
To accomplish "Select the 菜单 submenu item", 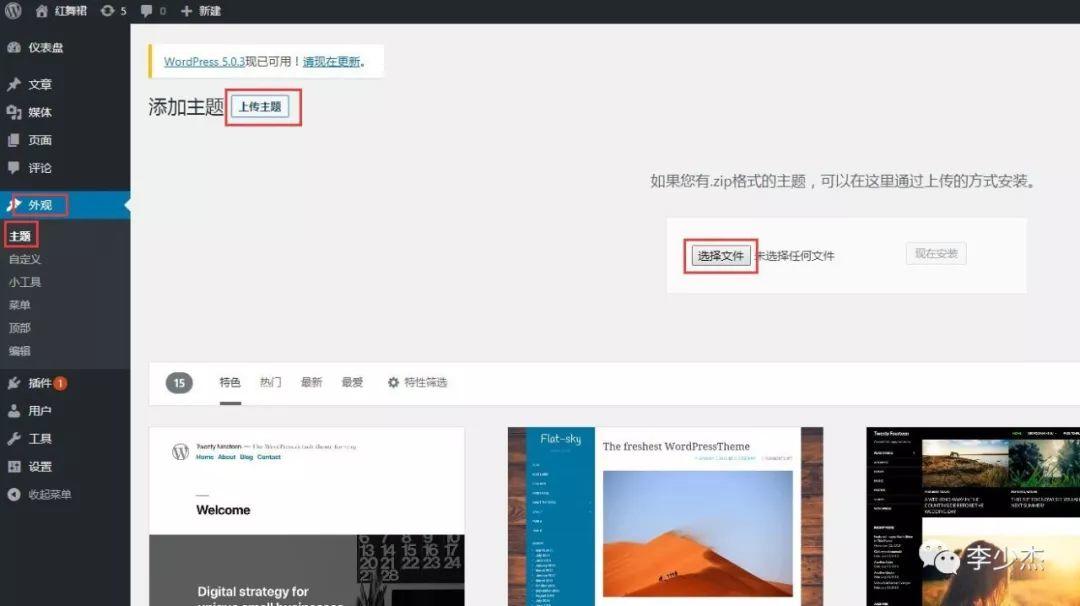I will (19, 304).
